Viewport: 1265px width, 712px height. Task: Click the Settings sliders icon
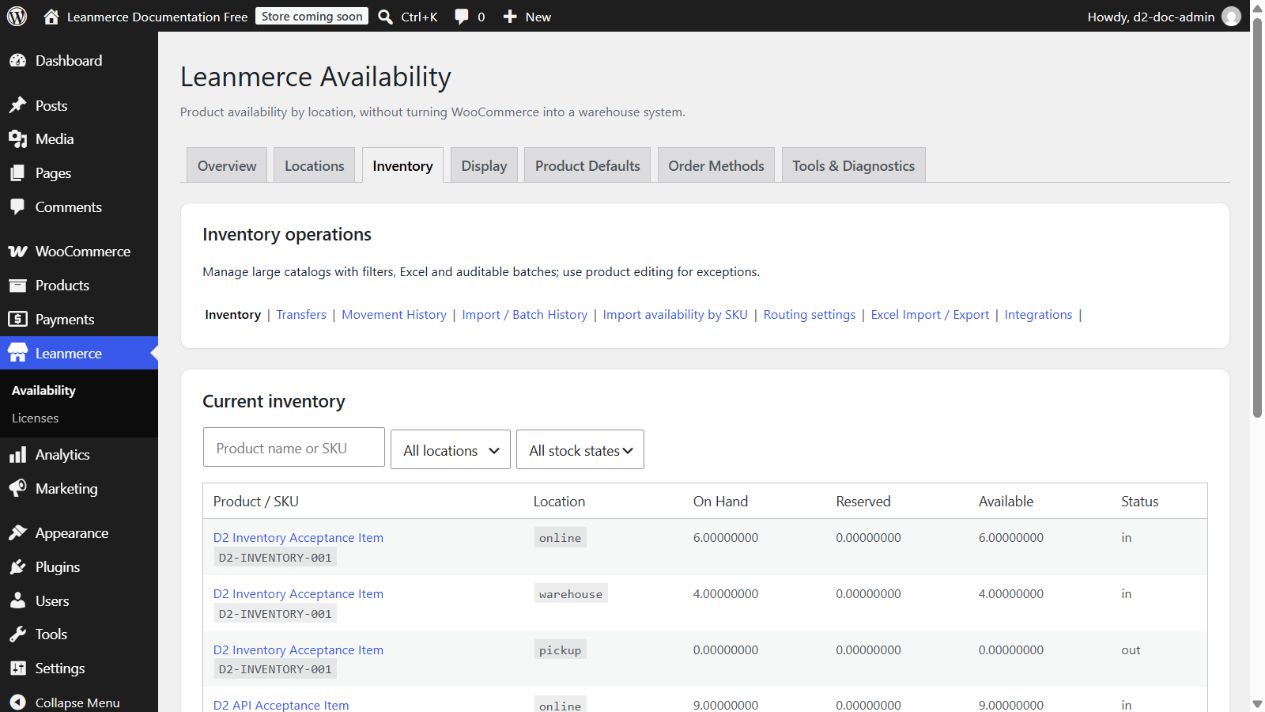17,668
